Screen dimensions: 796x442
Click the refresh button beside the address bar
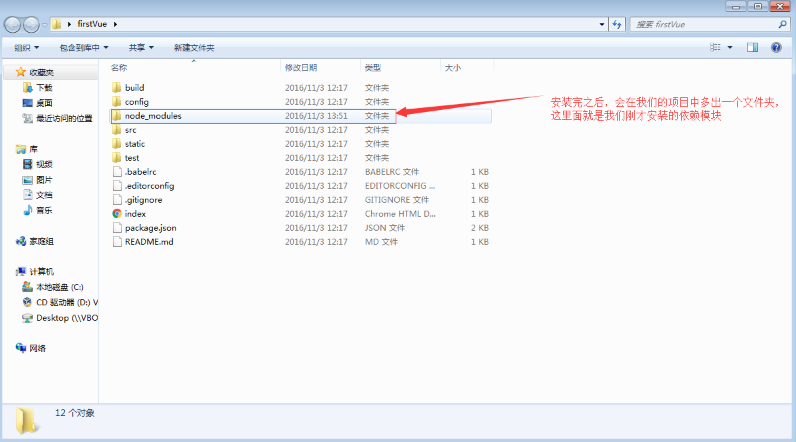click(x=617, y=22)
